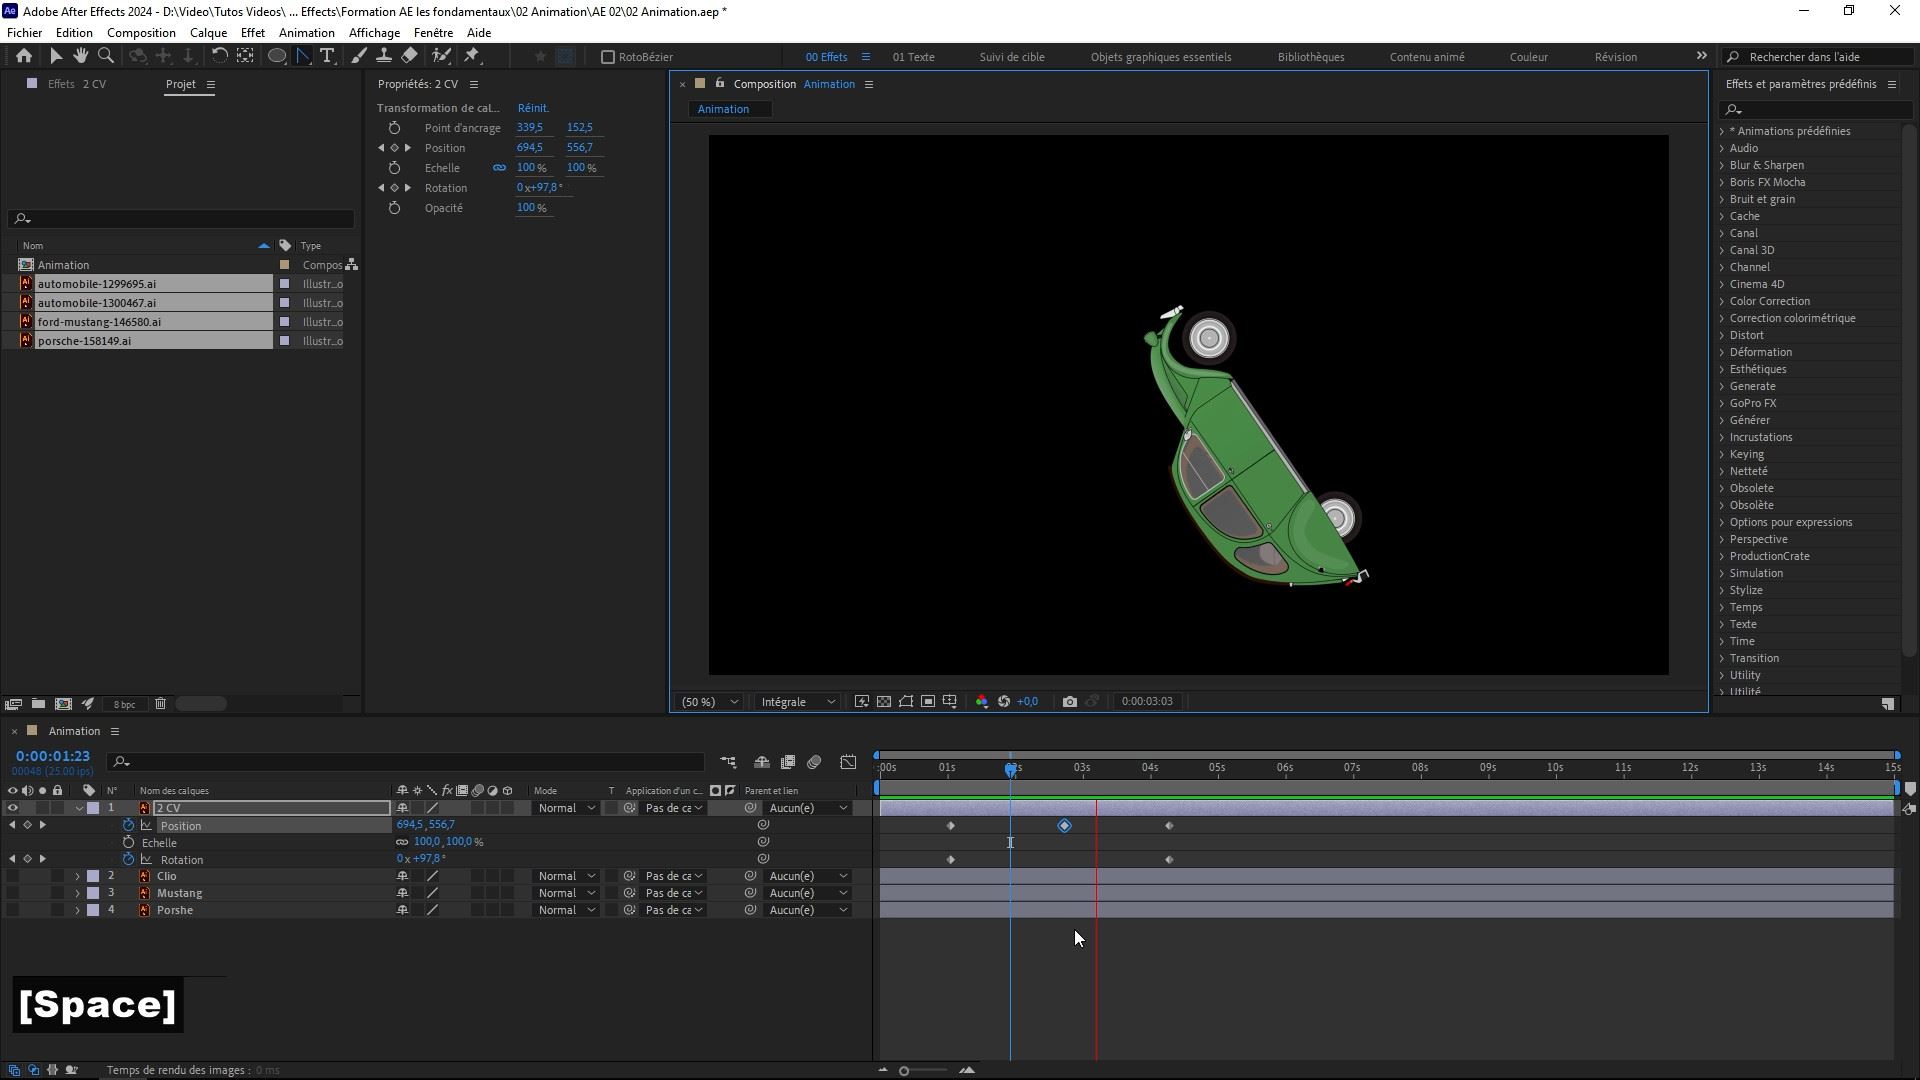1920x1080 pixels.
Task: Open the Composition menu
Action: click(x=141, y=33)
